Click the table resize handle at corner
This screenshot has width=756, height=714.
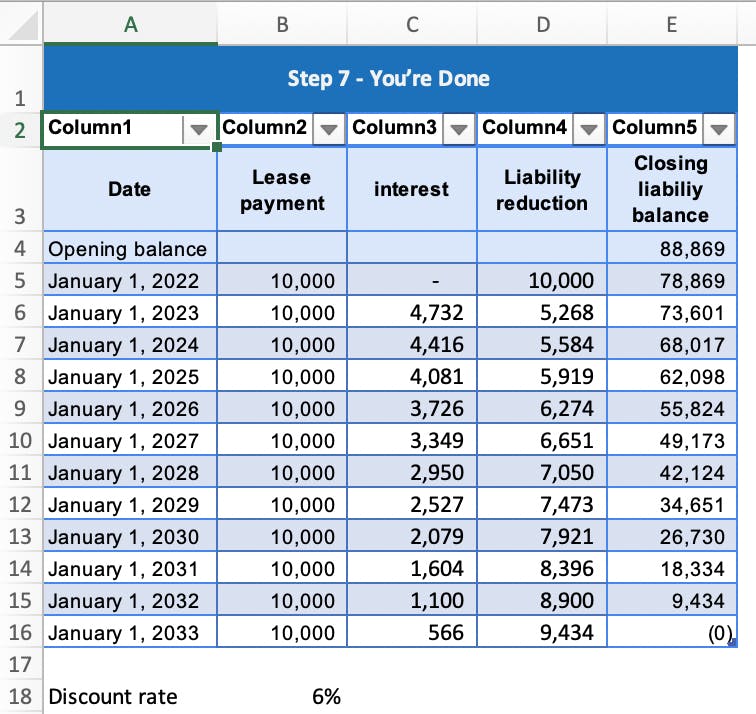[x=733, y=643]
